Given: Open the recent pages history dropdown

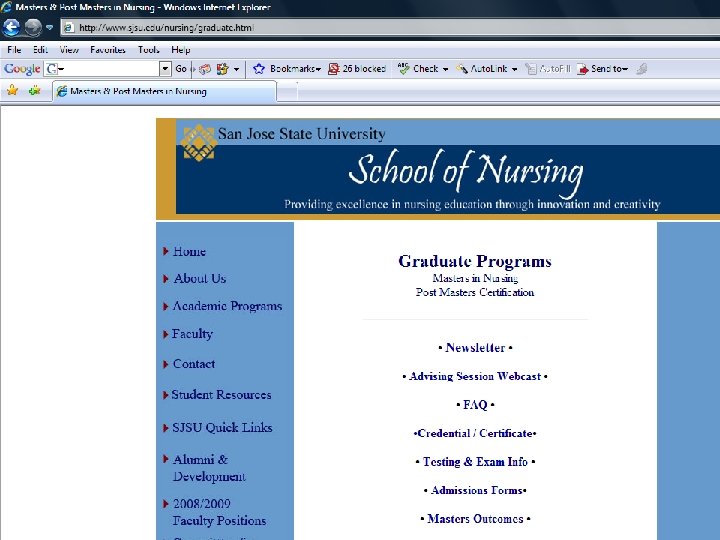Looking at the screenshot, I should tap(49, 28).
